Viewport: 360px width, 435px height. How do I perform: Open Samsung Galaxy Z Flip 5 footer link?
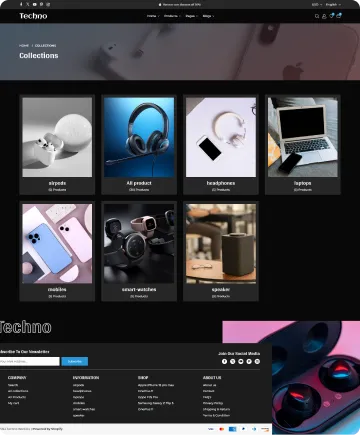(x=156, y=403)
